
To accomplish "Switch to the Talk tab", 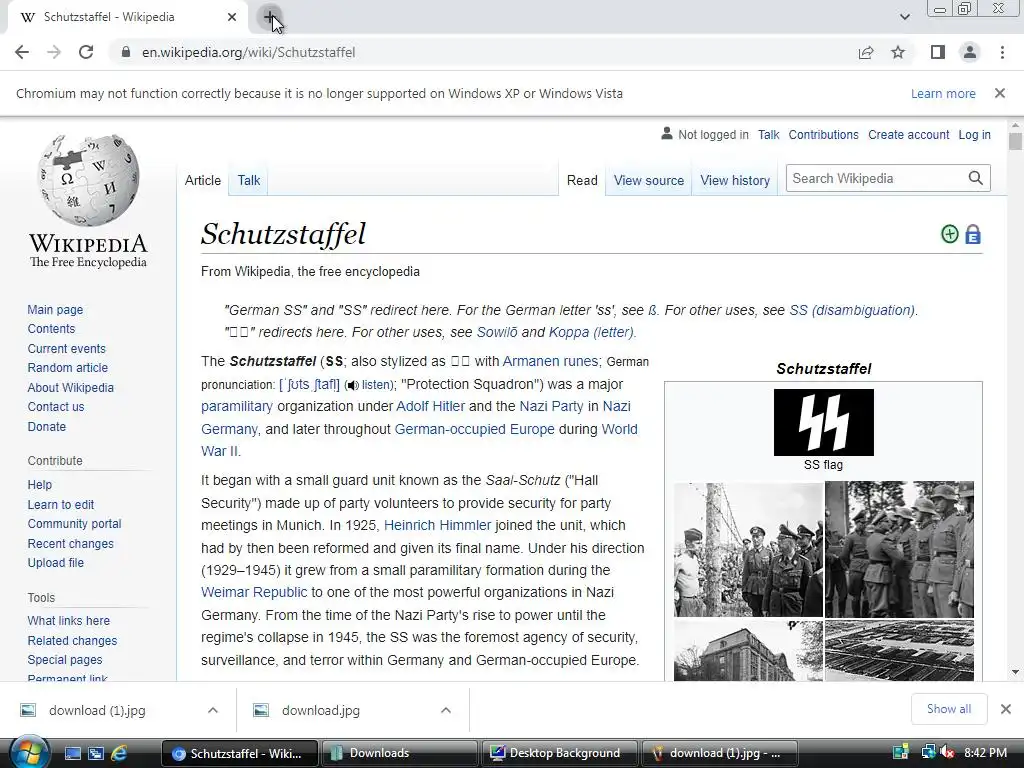I will (249, 180).
